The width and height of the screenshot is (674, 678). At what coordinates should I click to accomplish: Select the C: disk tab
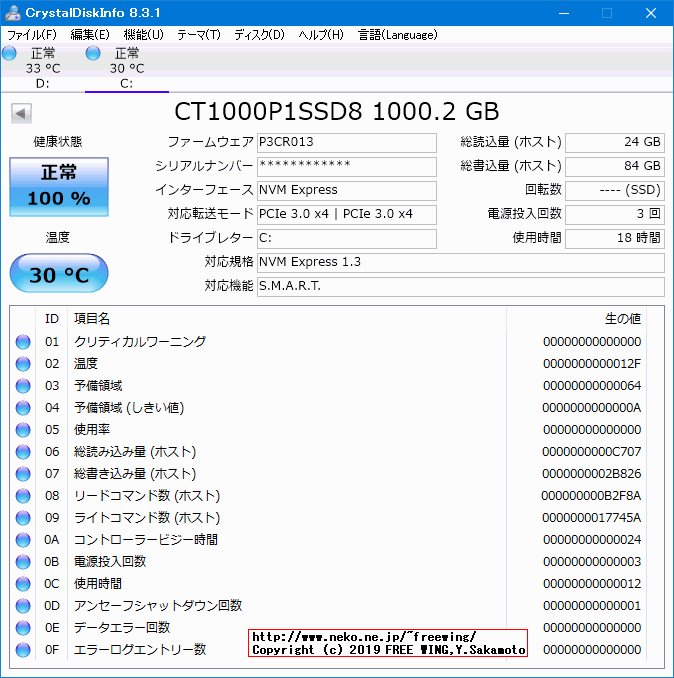coord(127,68)
